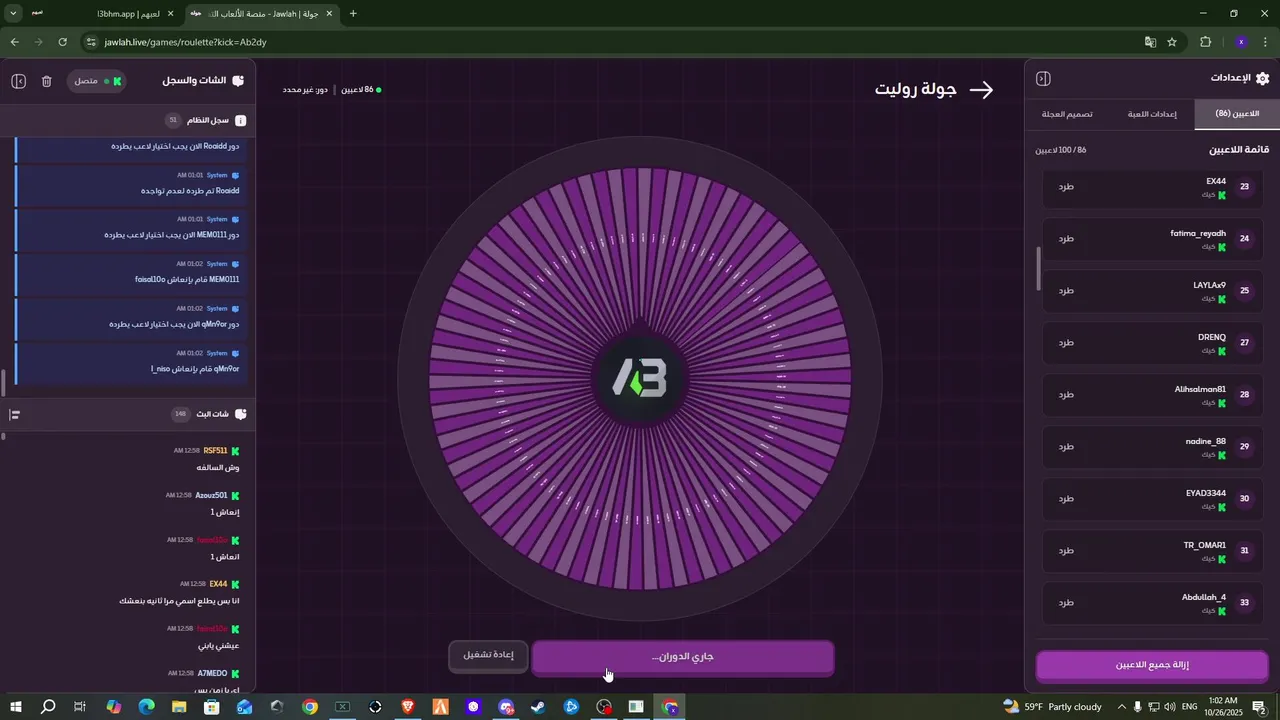
Task: Kick player TR_OMAR1 using طرد
Action: (1066, 551)
